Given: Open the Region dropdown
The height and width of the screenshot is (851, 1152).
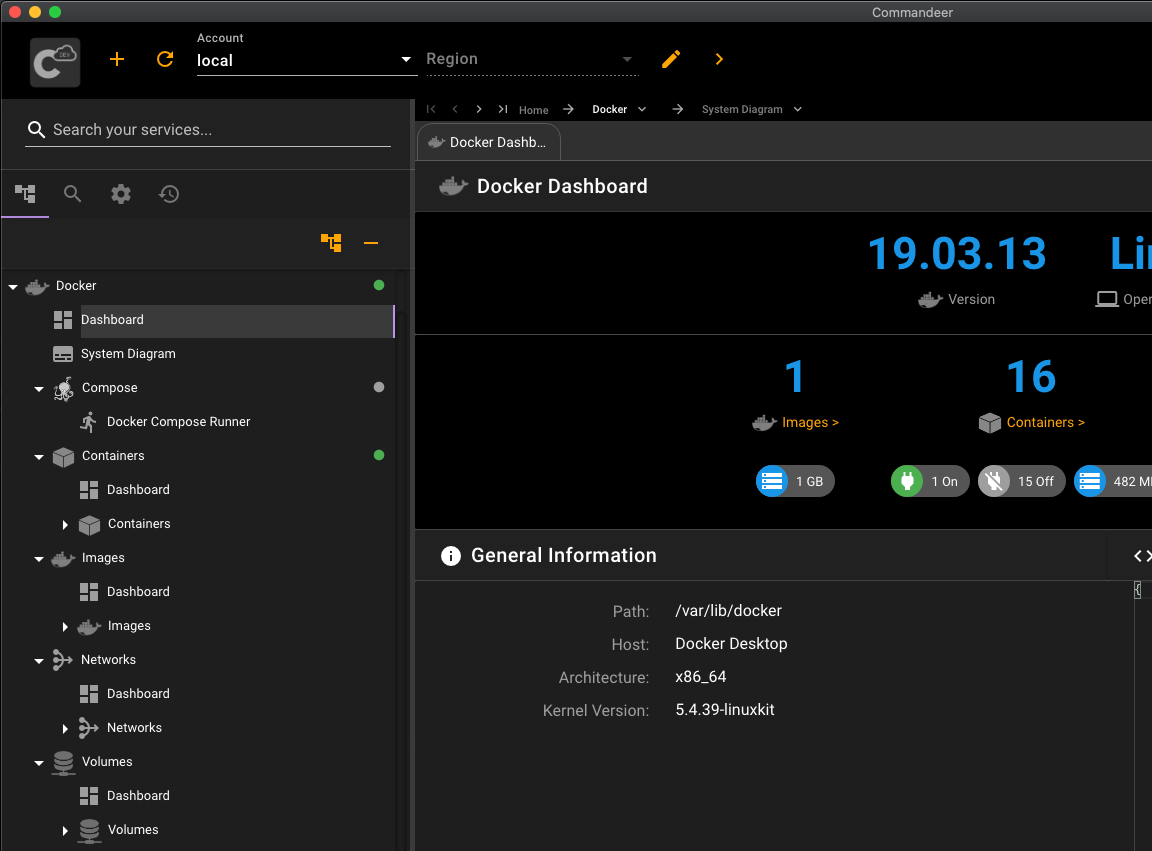Looking at the screenshot, I should (x=530, y=60).
